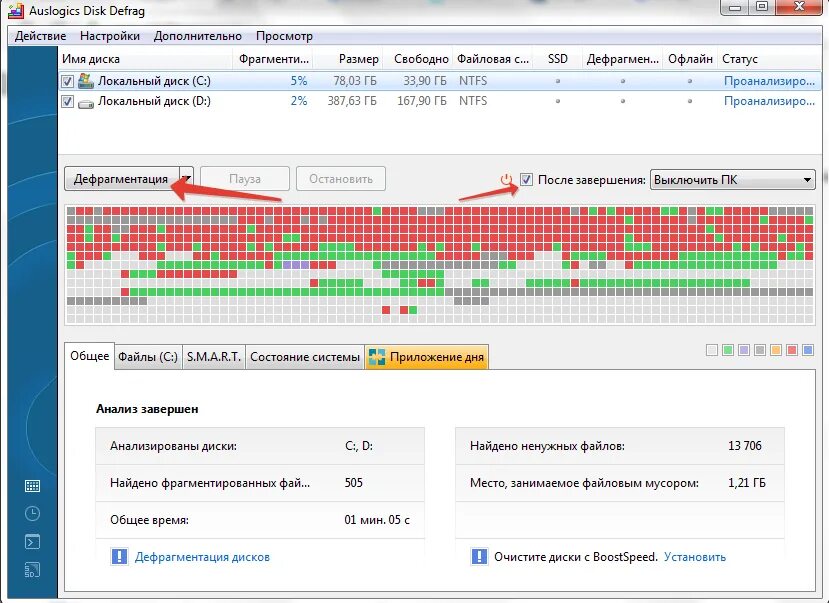829x603 pixels.
Task: Click the 5% fragmentation value for disk C:
Action: pyautogui.click(x=299, y=81)
